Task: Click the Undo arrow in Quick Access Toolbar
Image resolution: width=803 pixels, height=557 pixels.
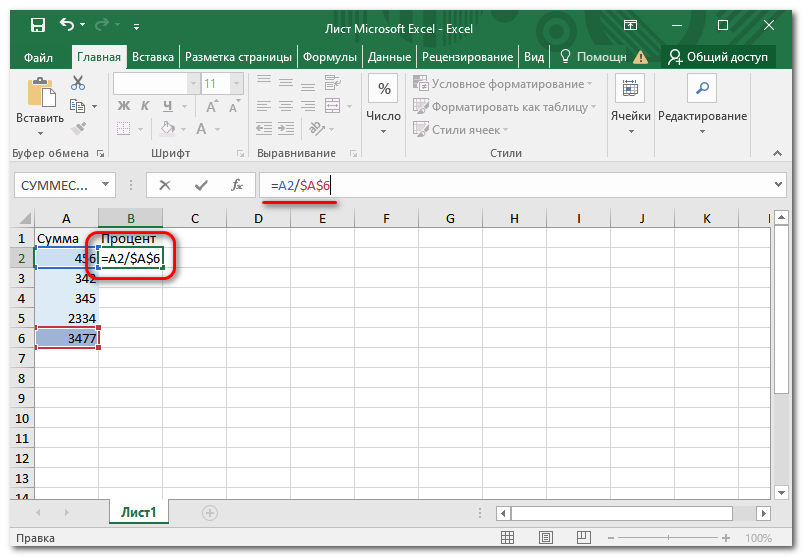Action: tap(67, 25)
